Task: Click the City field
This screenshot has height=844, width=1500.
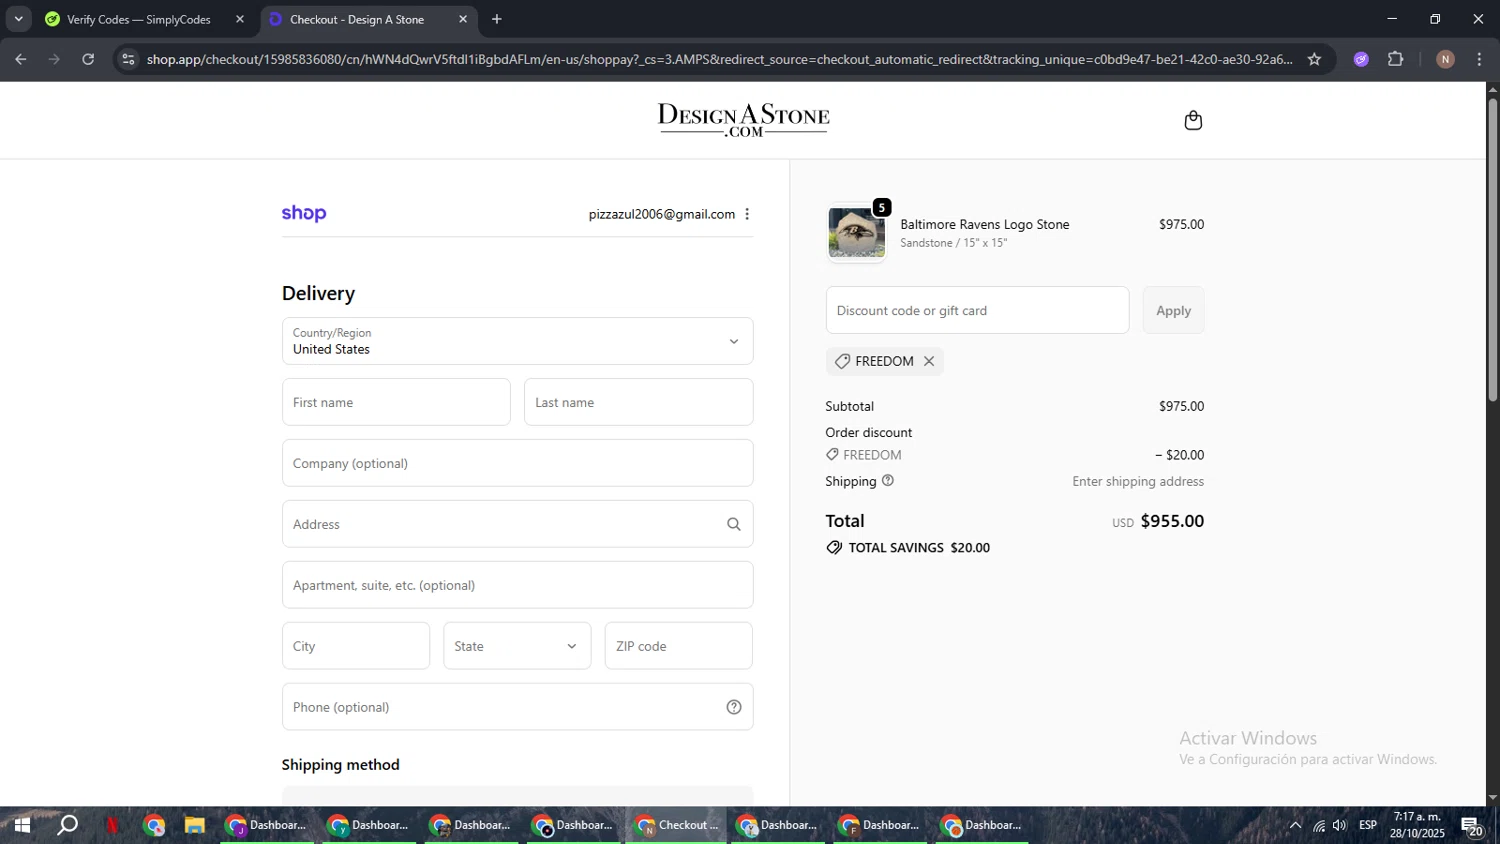Action: (x=356, y=646)
